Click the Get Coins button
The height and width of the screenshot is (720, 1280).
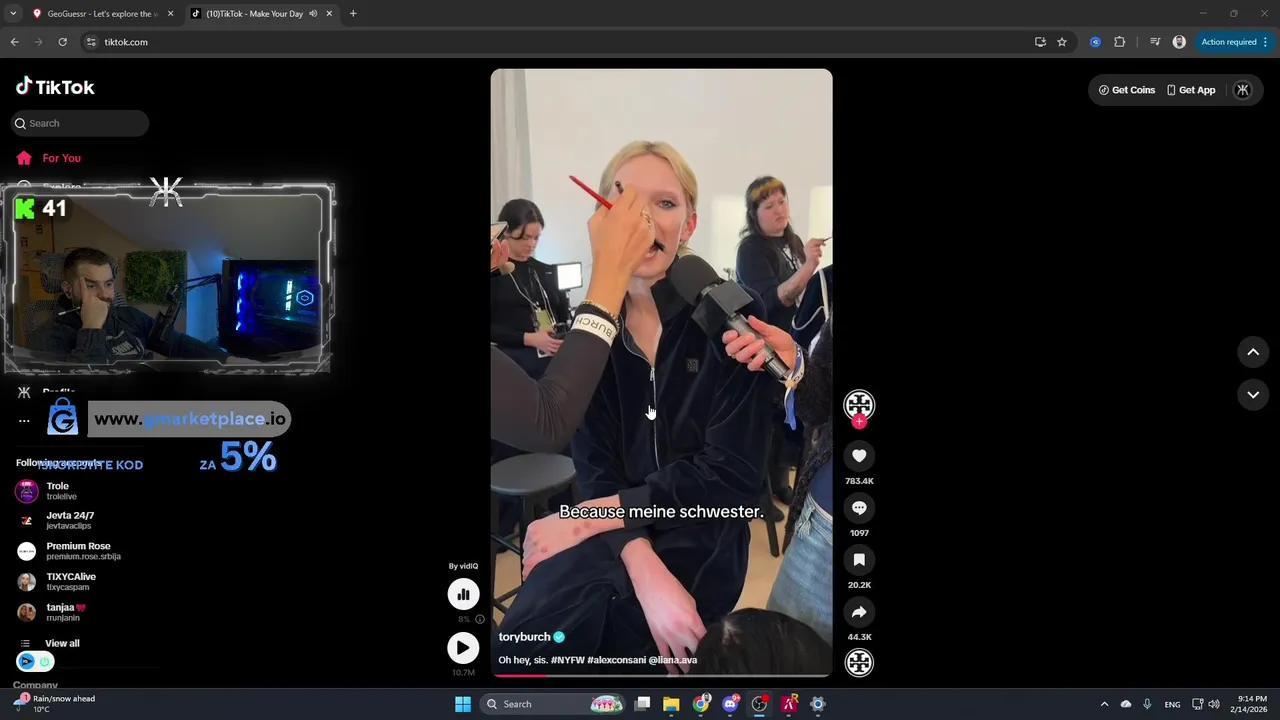[1127, 90]
